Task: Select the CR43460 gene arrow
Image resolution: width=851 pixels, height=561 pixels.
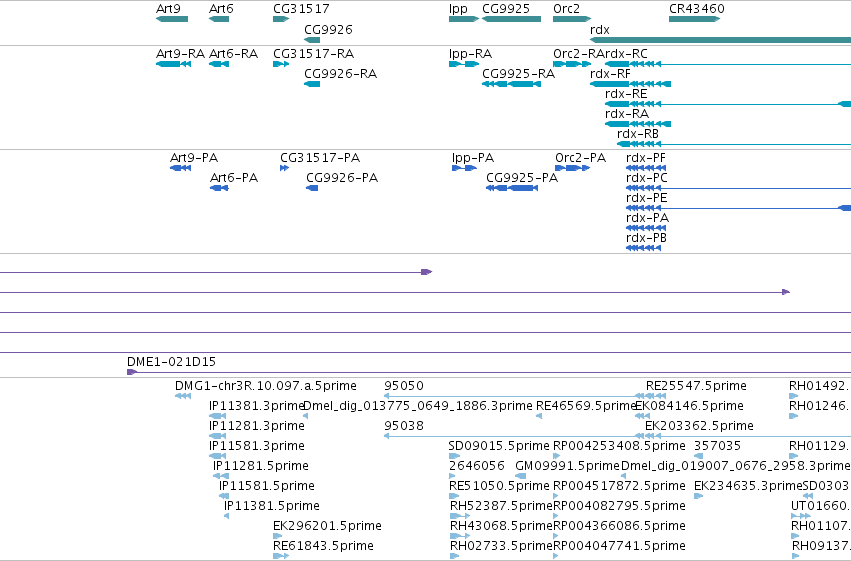Action: click(695, 19)
